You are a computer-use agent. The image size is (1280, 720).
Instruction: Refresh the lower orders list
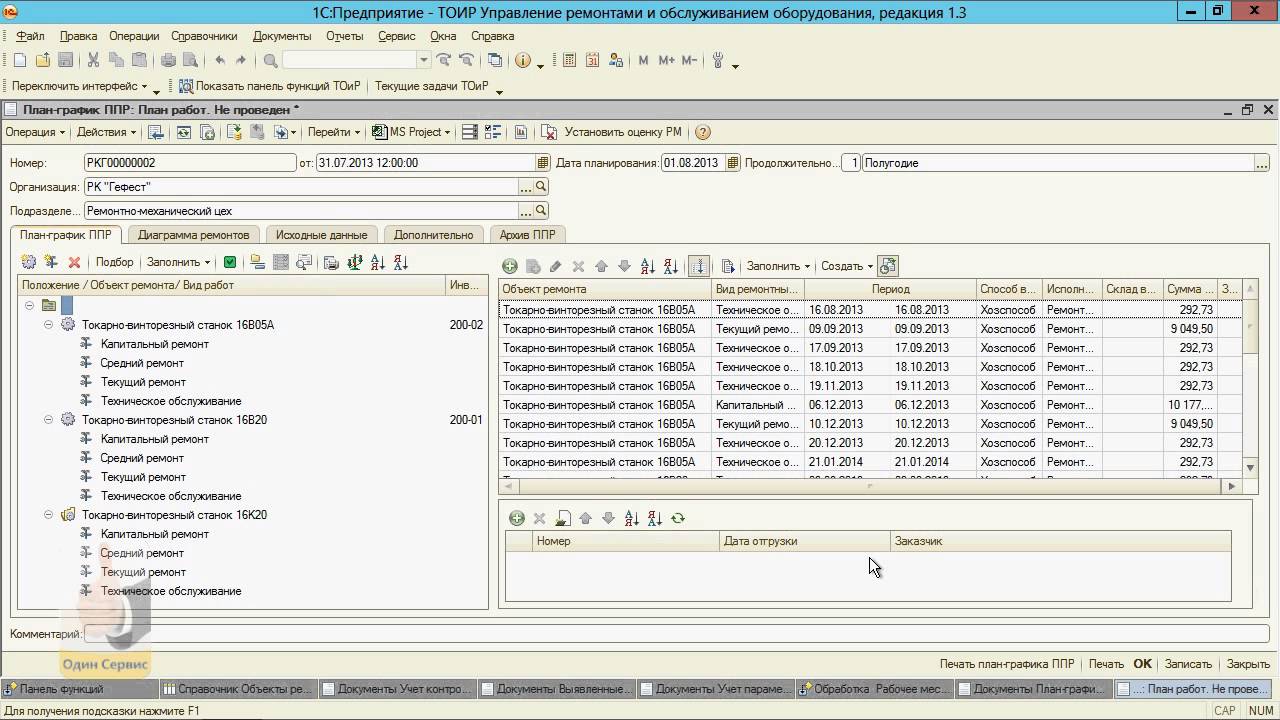pos(678,519)
